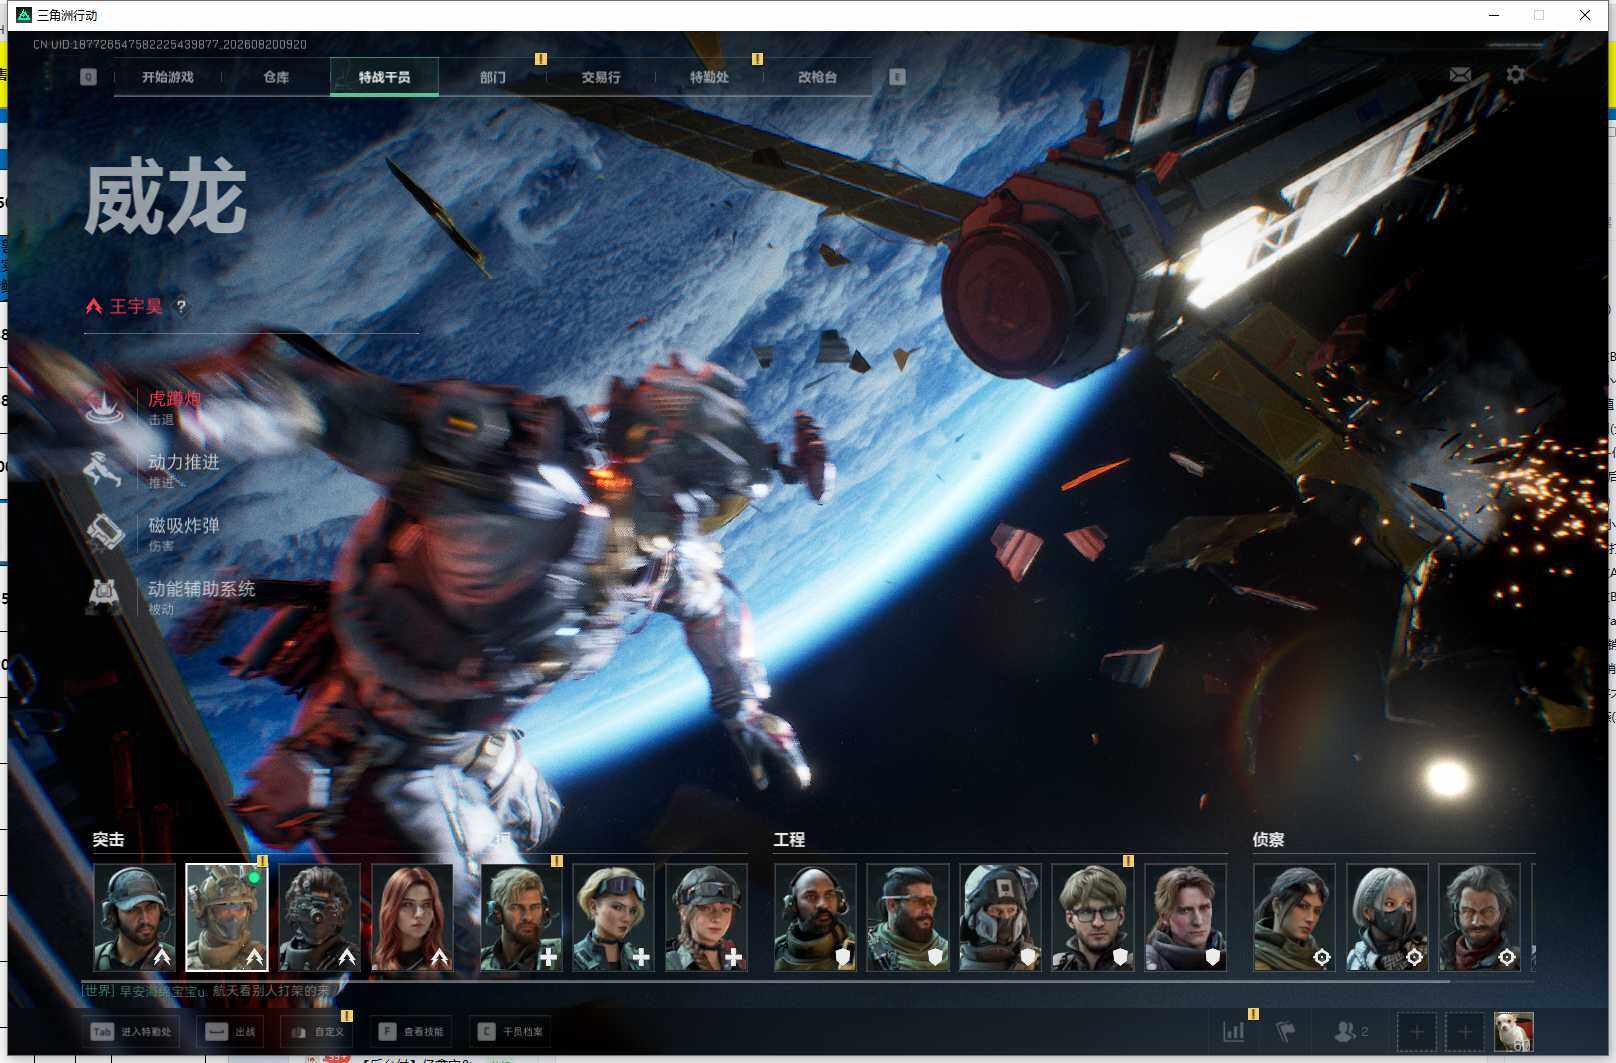Select the bald engineer operator with headset

[x=815, y=917]
